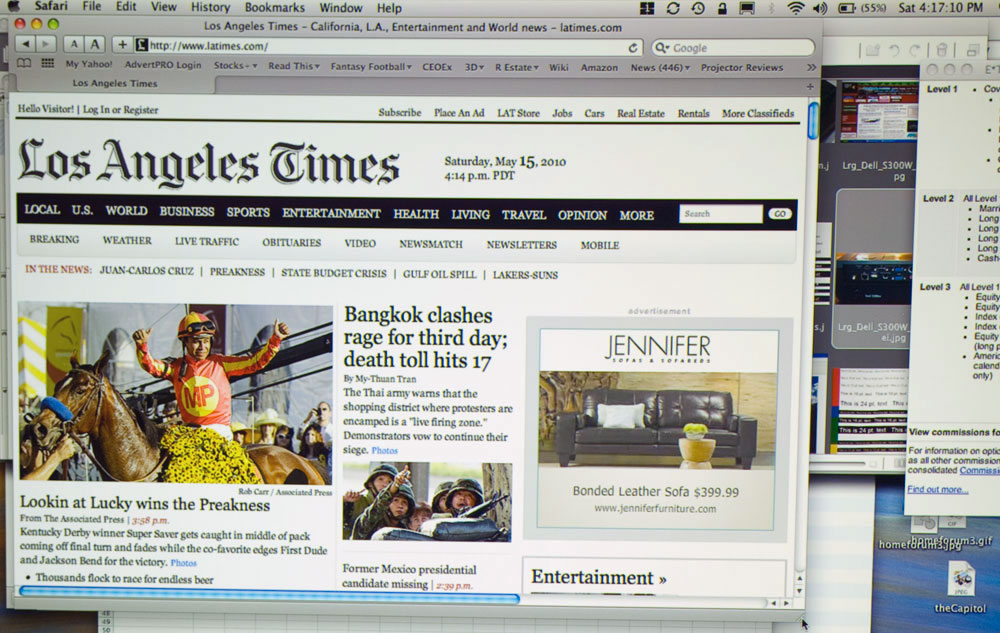Image resolution: width=1000 pixels, height=633 pixels.
Task: Open the LIVE TRAFFIC link
Action: pos(207,242)
